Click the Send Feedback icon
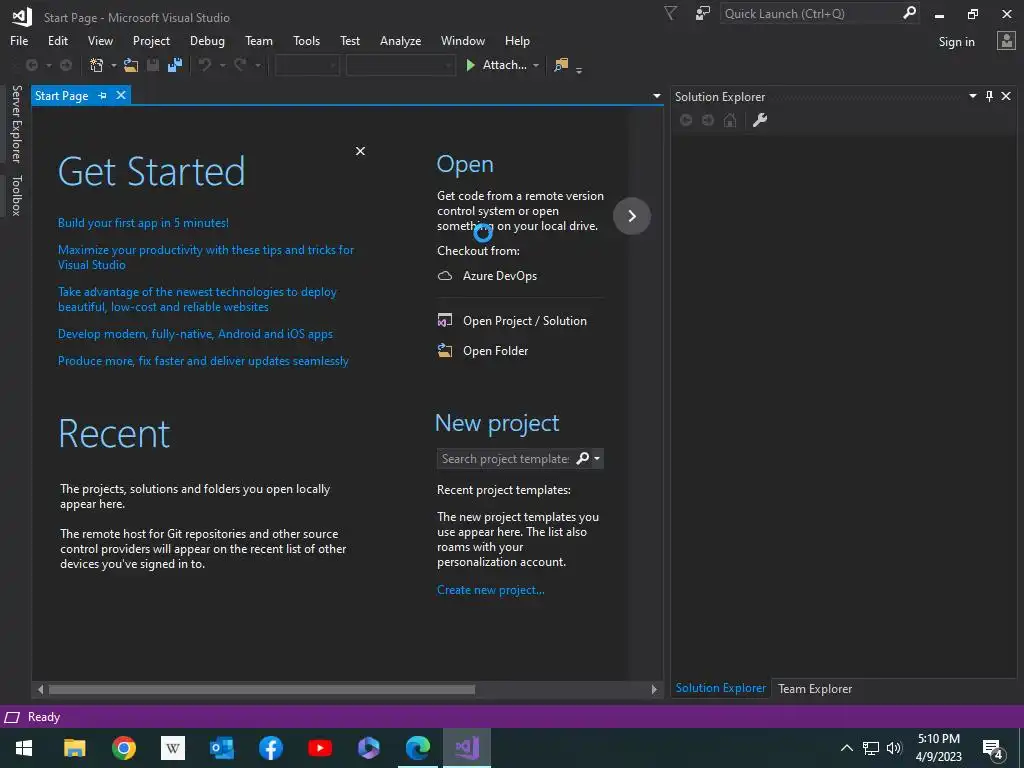The width and height of the screenshot is (1024, 768). click(x=703, y=13)
